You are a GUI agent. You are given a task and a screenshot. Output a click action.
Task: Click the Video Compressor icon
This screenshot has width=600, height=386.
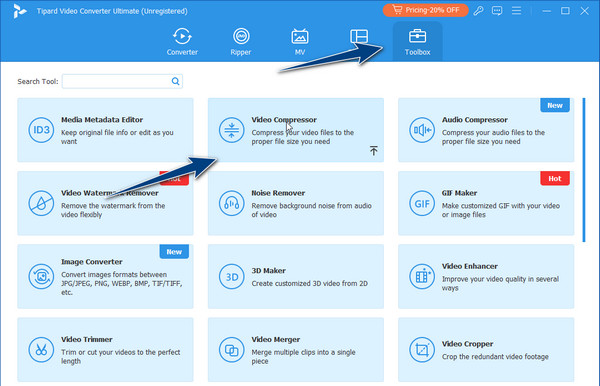232,130
